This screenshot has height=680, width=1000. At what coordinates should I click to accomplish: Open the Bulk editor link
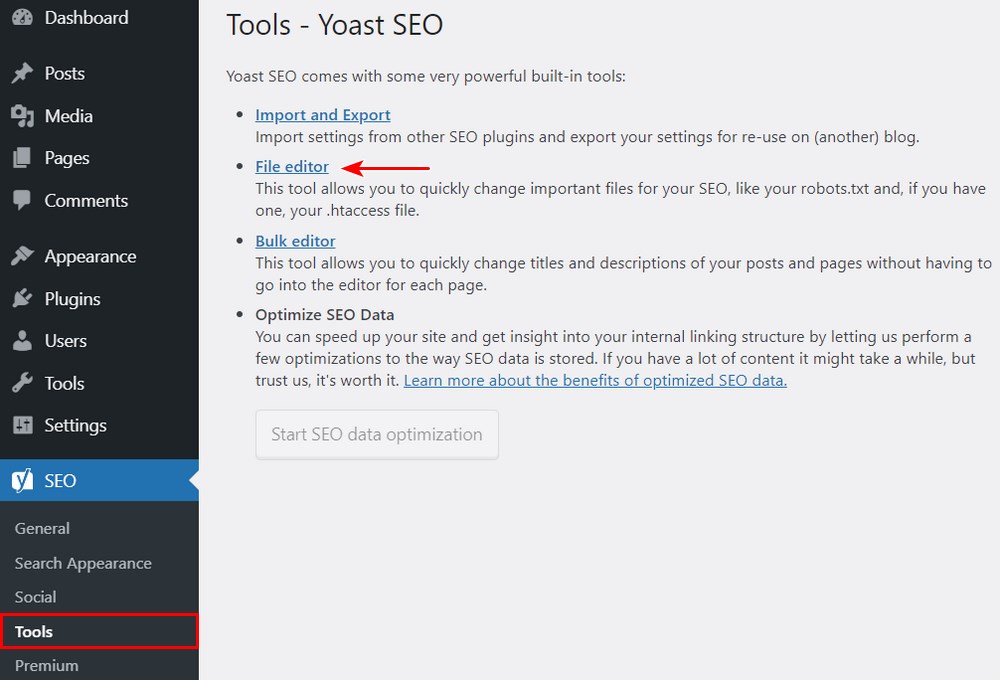click(295, 241)
